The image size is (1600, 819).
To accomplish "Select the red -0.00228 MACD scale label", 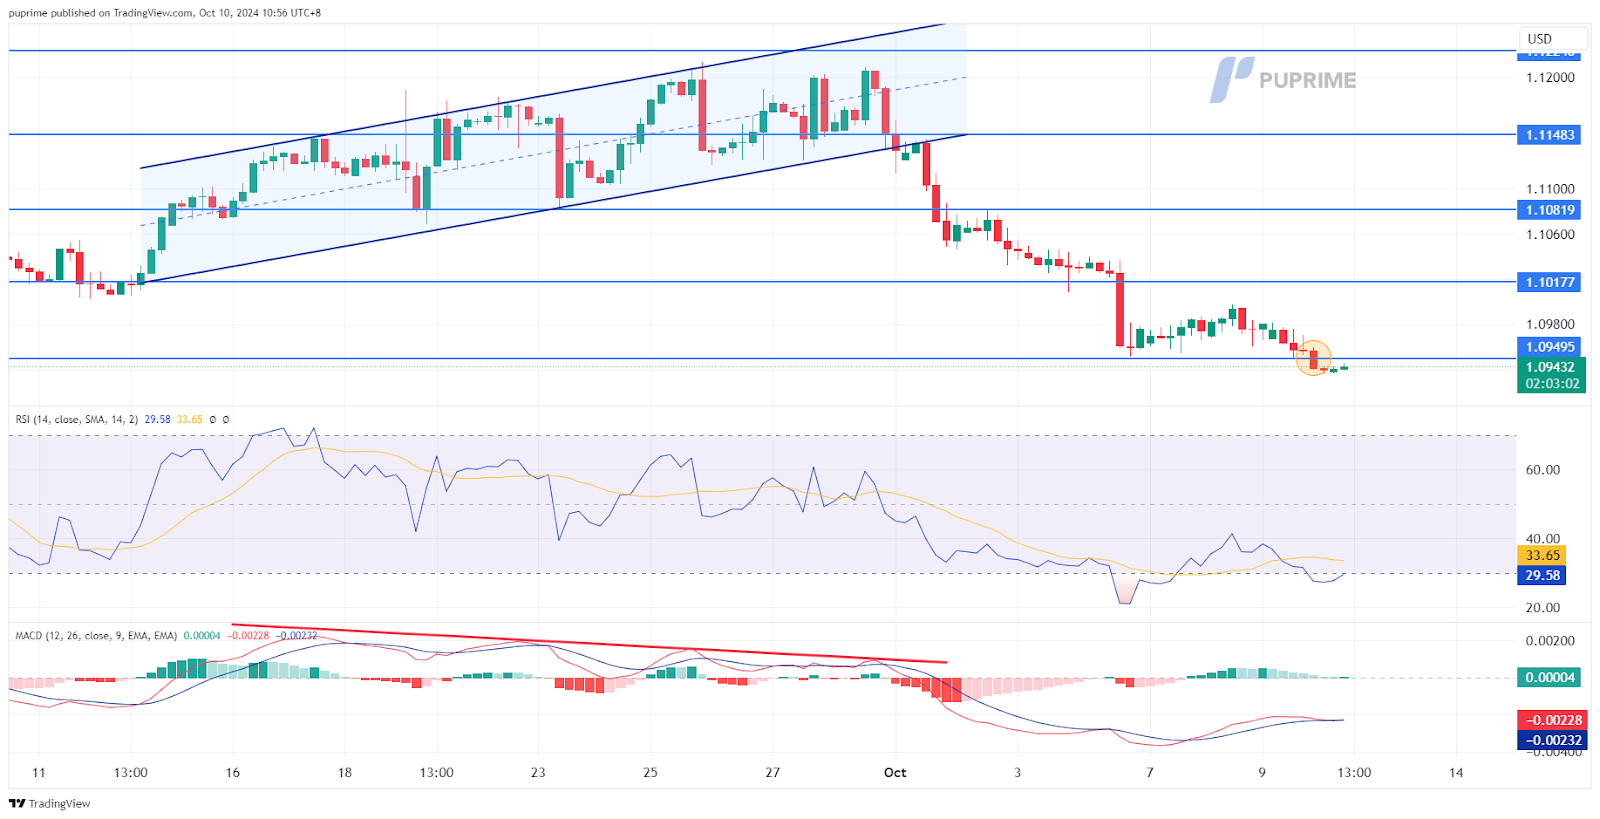I will tap(1552, 720).
